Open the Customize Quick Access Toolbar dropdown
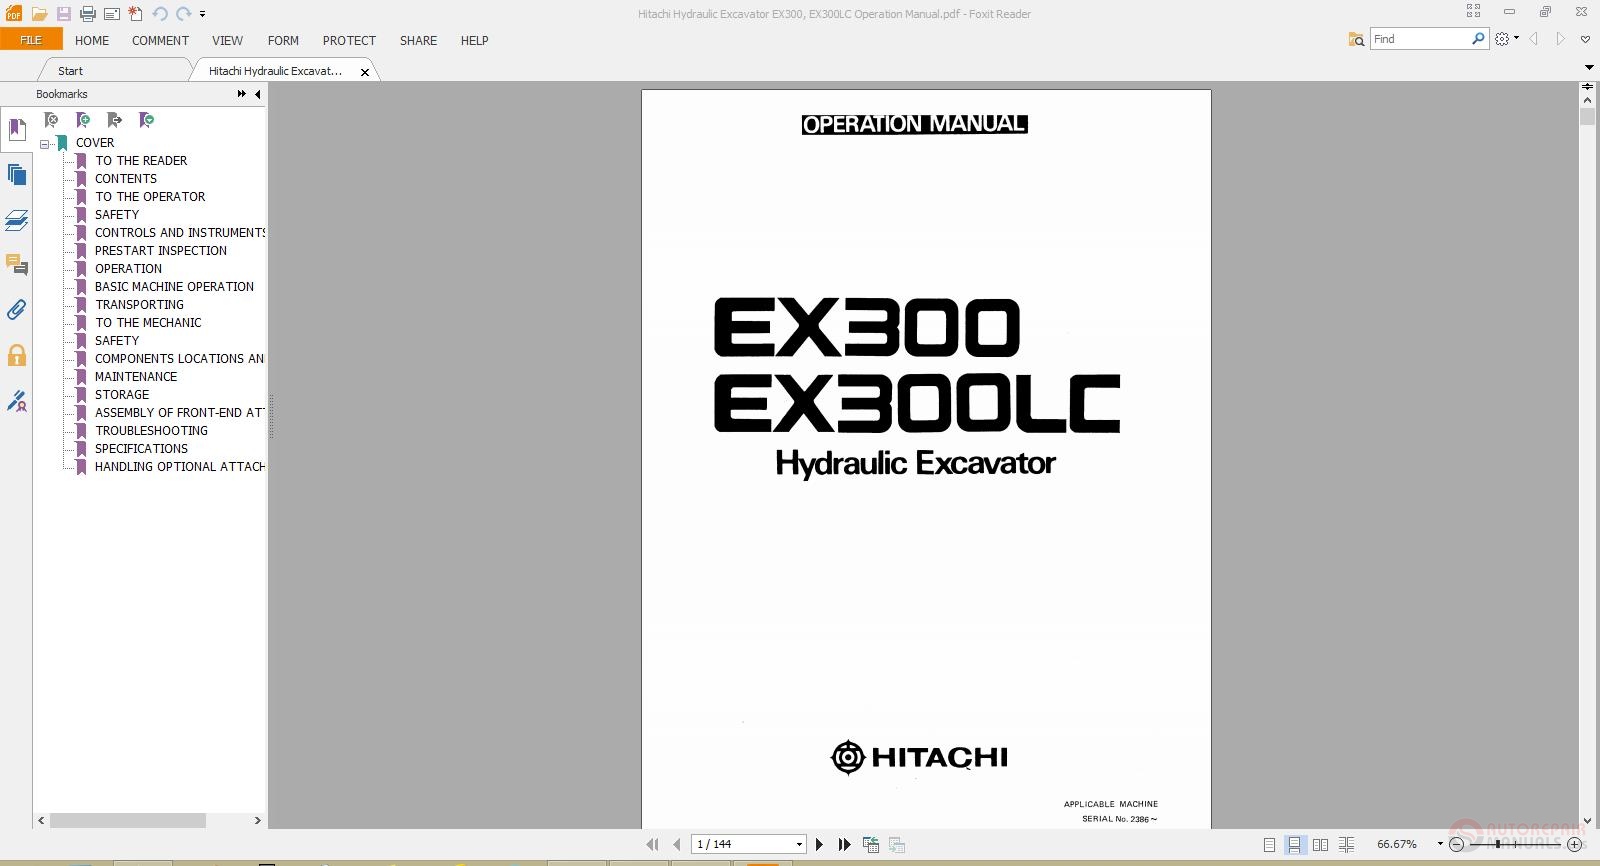This screenshot has width=1600, height=866. pyautogui.click(x=202, y=14)
